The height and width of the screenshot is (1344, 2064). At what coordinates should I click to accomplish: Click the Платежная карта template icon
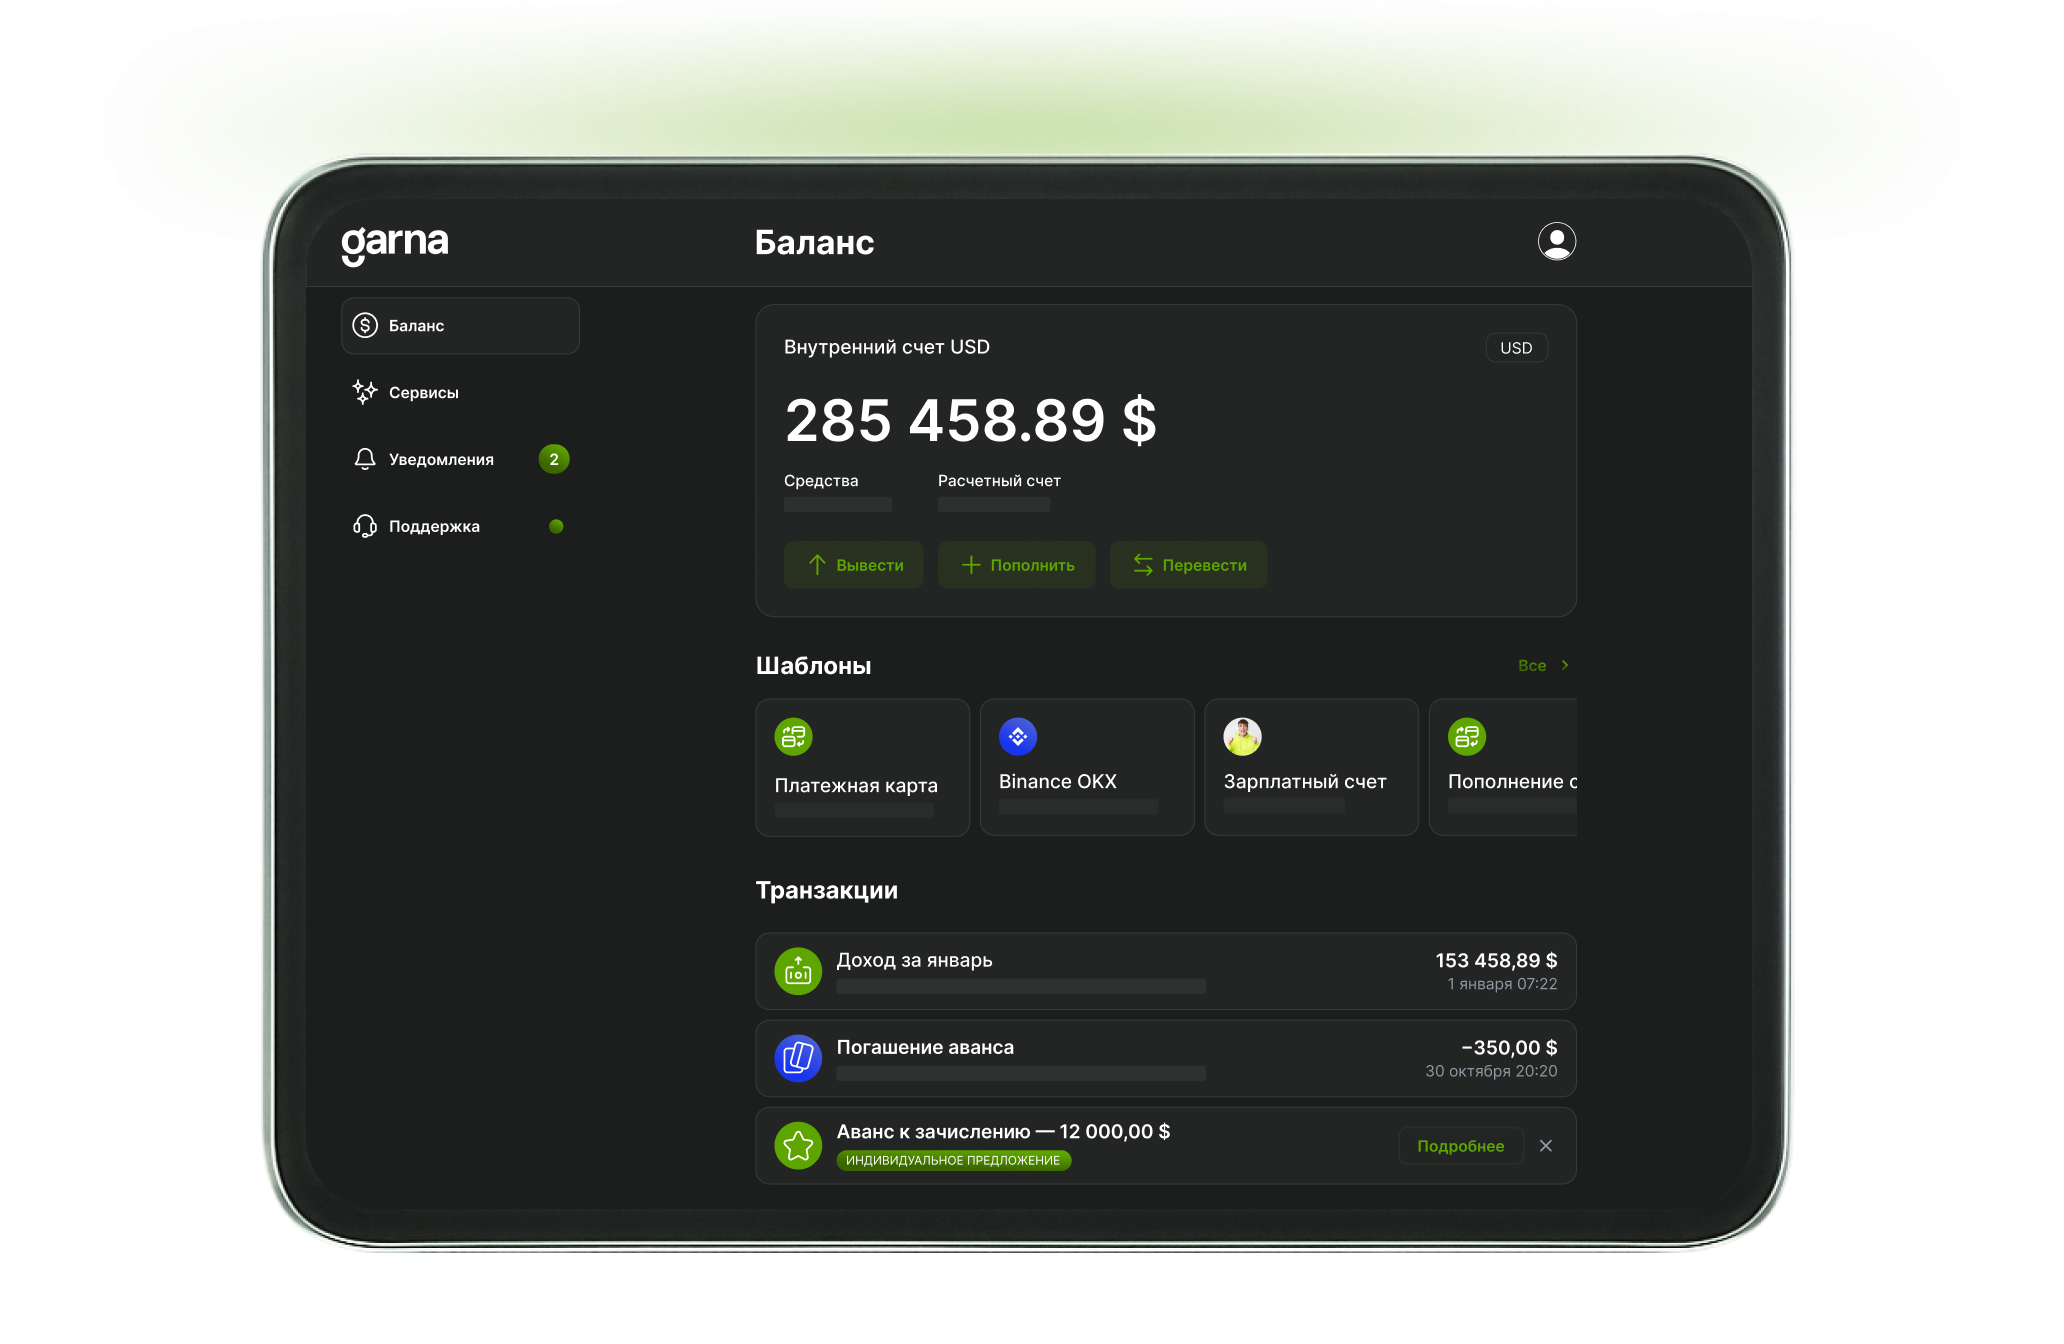click(x=793, y=737)
